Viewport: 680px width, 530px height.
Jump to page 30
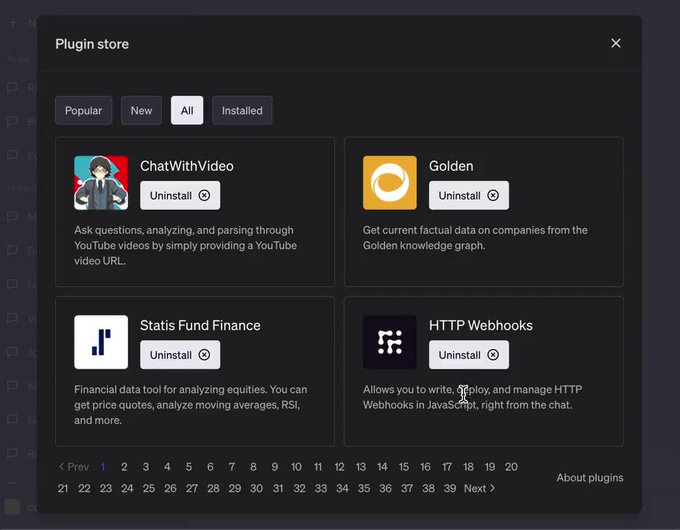[x=256, y=488]
